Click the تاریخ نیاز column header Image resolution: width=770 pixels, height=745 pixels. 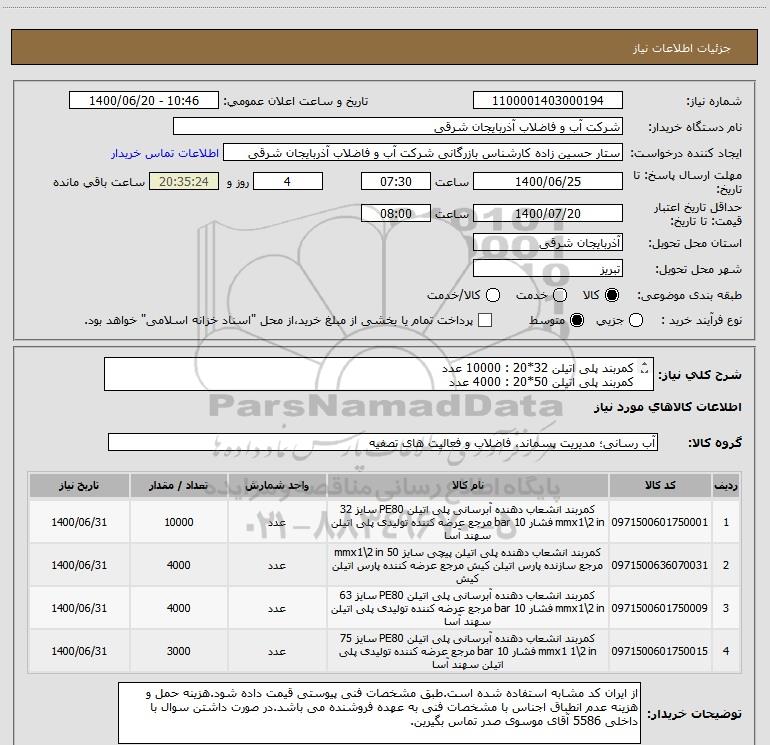pyautogui.click(x=79, y=485)
